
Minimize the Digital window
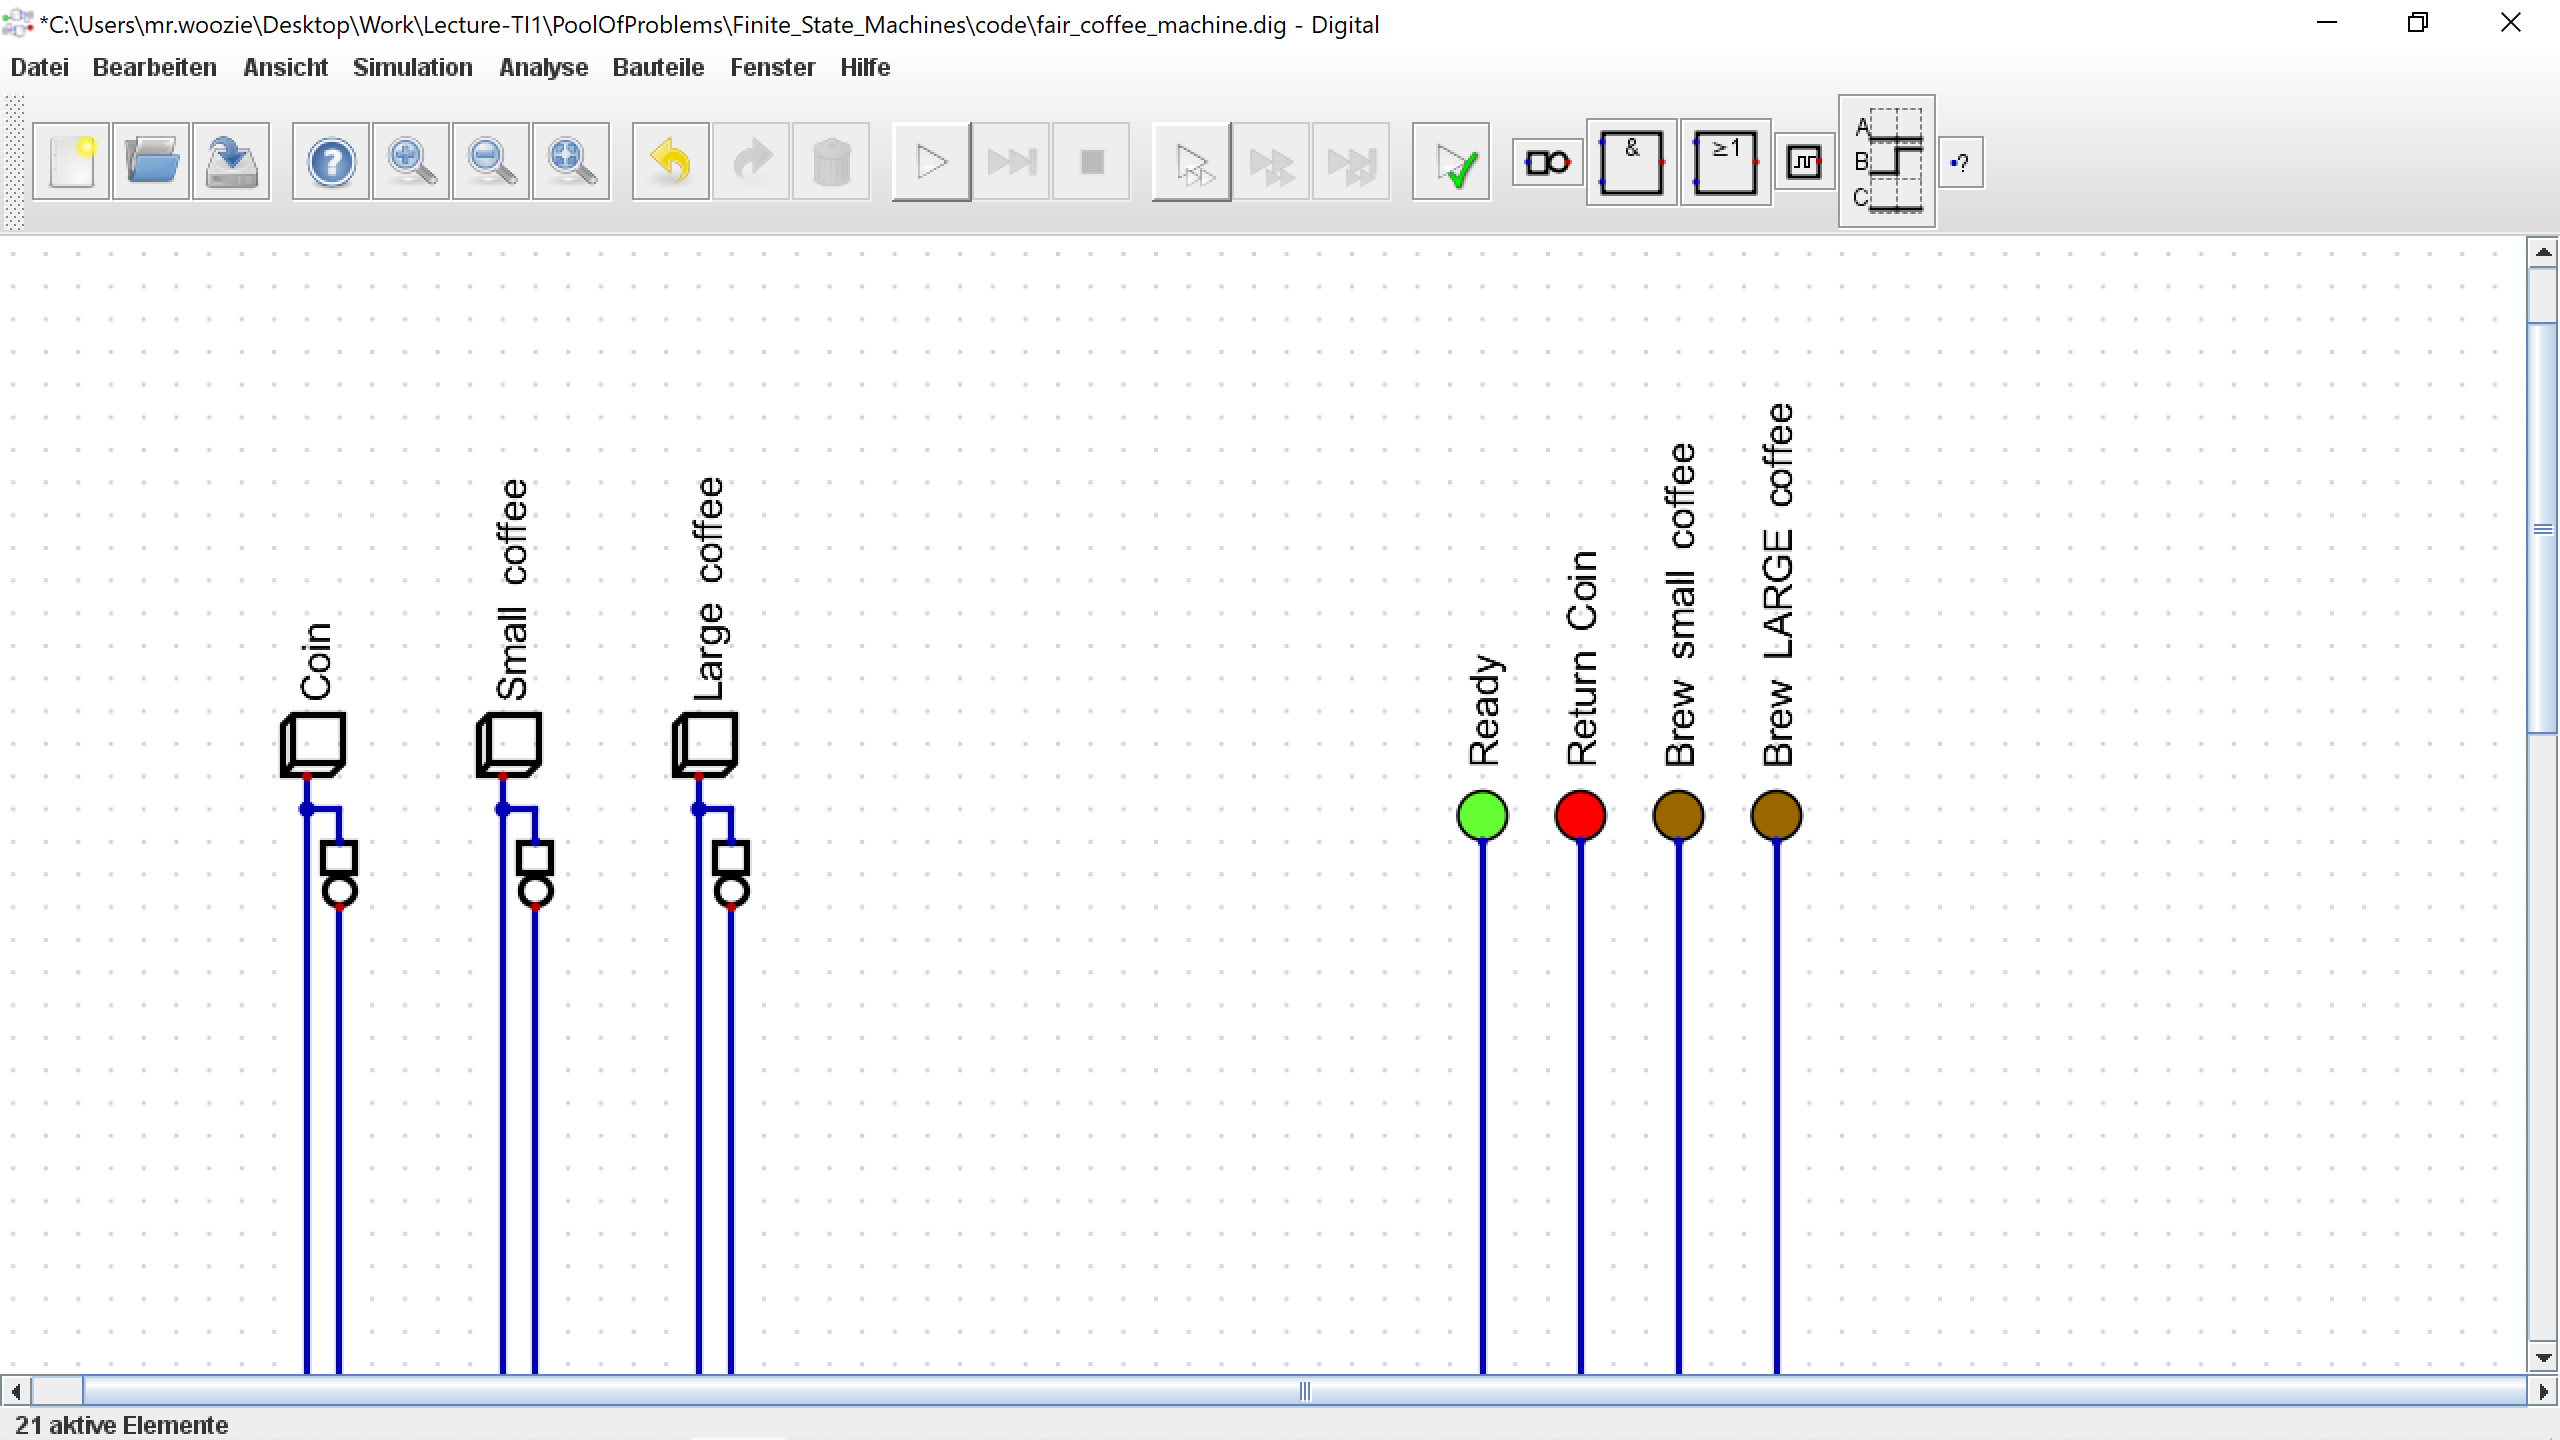pos(2327,23)
